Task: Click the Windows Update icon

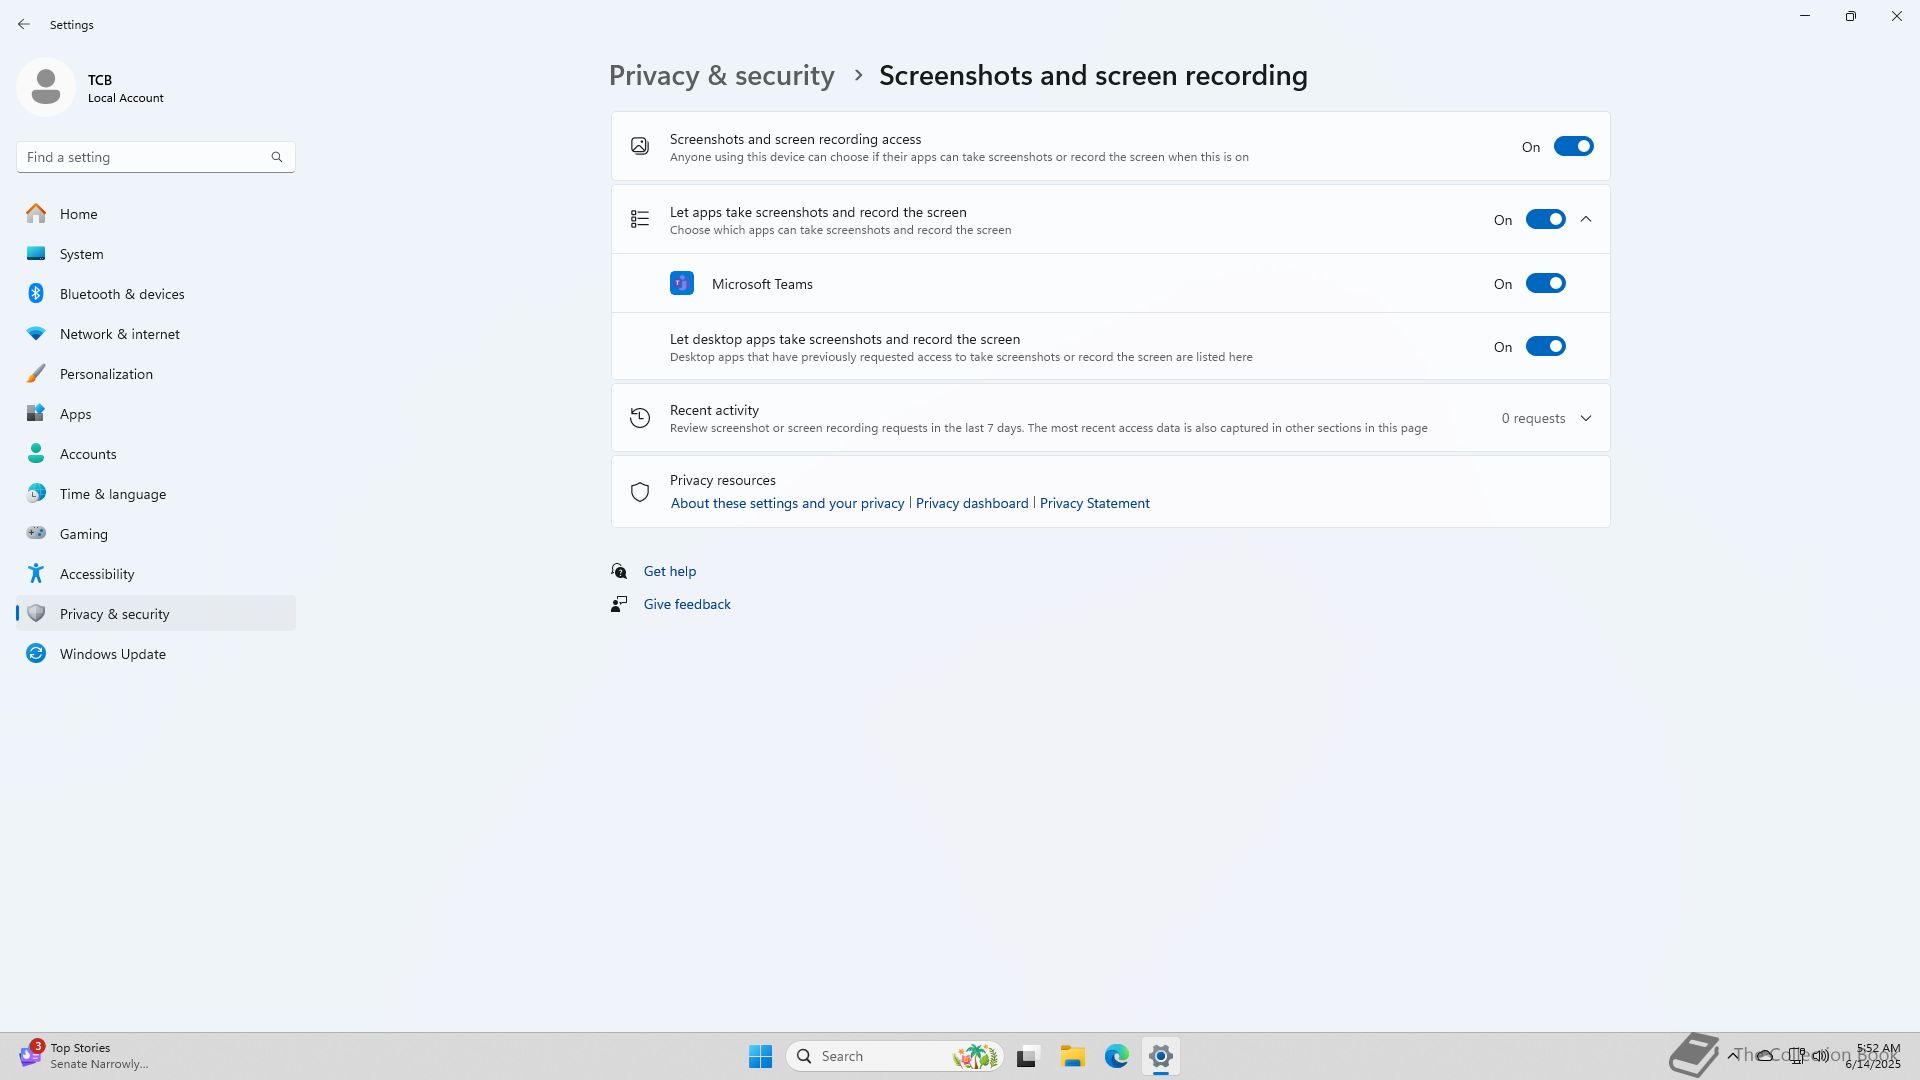Action: coord(36,654)
